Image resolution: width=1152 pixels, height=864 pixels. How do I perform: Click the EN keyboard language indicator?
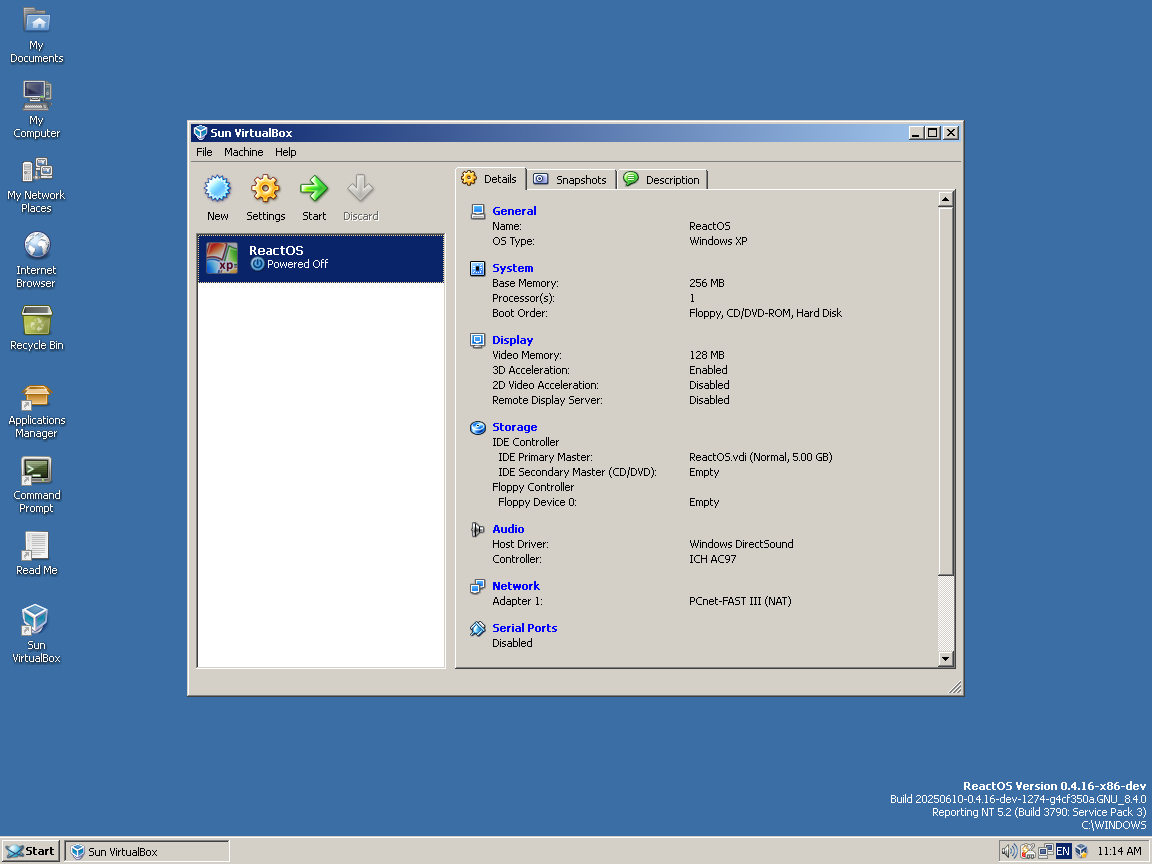1063,852
